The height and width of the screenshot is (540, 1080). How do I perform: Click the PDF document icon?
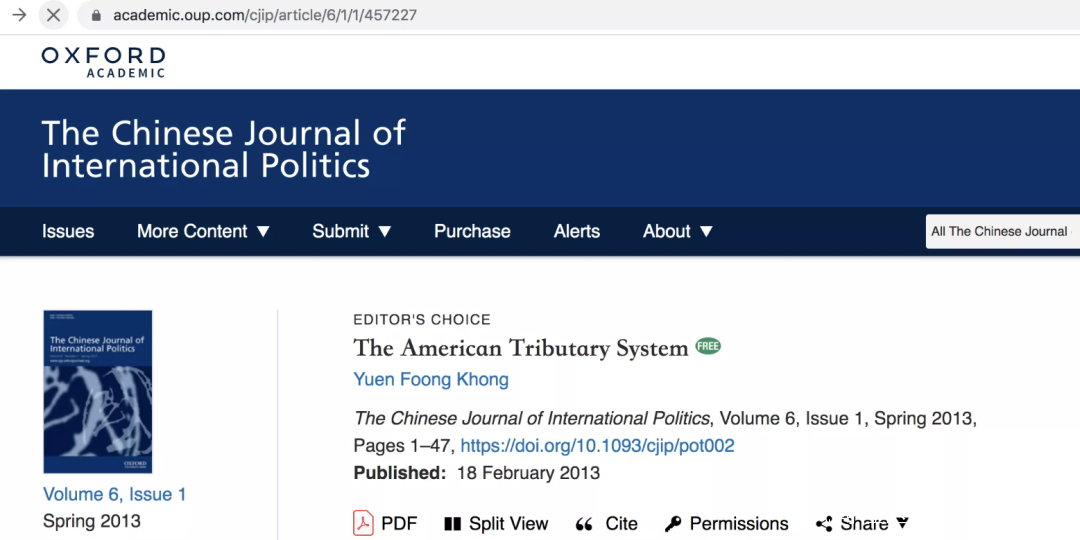pos(363,523)
